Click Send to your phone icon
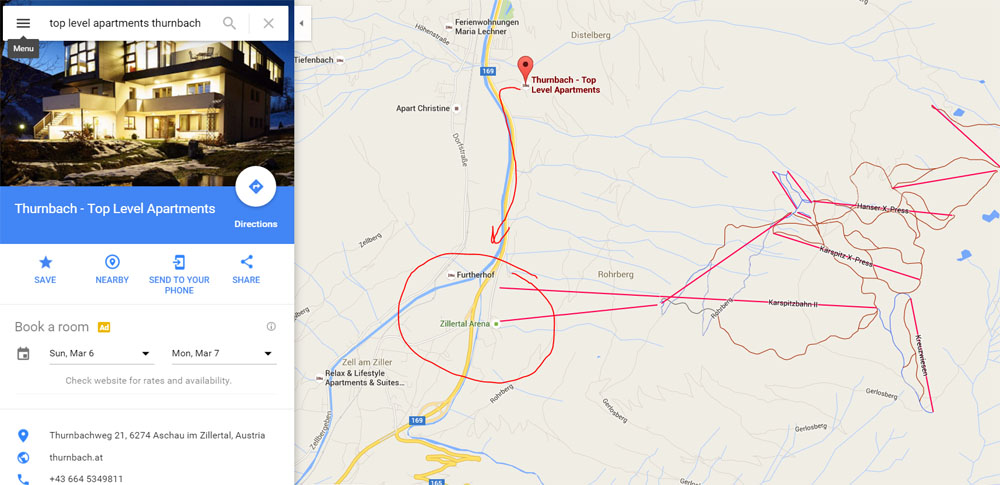This screenshot has height=485, width=1000. click(x=179, y=262)
